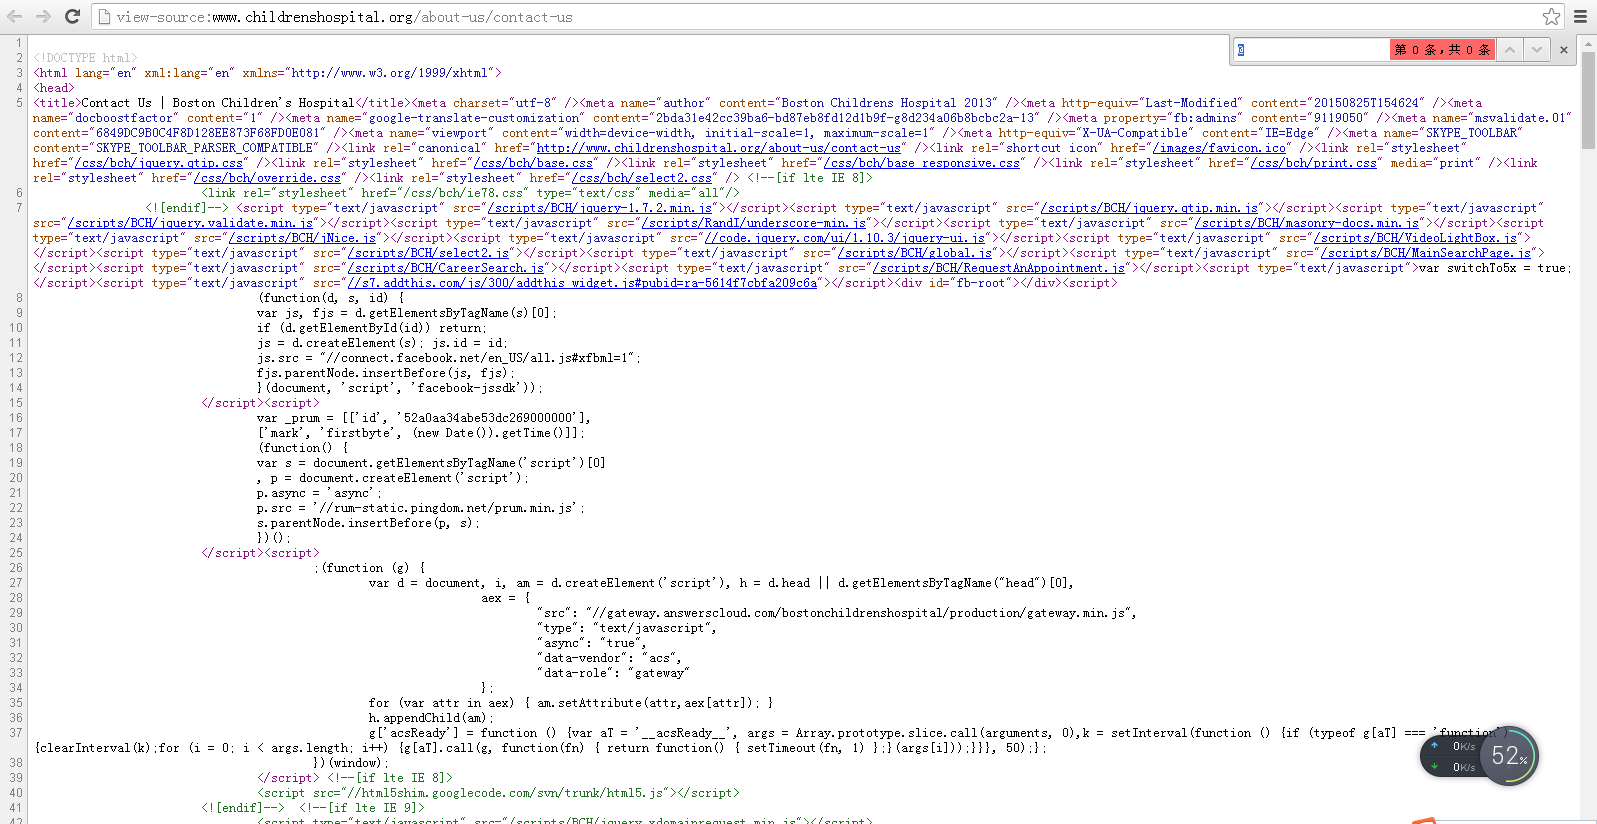
Task: Open /css/bch/print.css link
Action: (1314, 163)
